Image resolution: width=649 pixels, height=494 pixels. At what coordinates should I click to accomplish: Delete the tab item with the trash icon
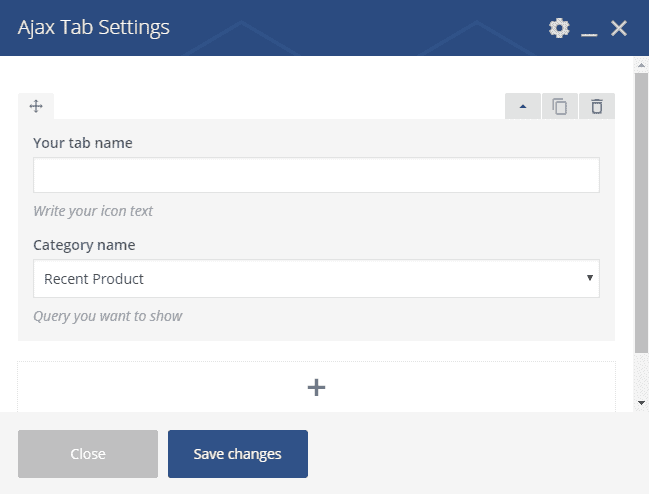[x=597, y=106]
